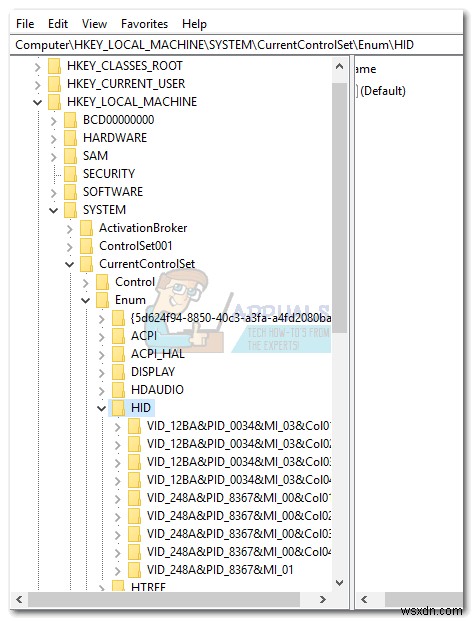The width and height of the screenshot is (474, 621).
Task: Select the {5d624f94-8850-40c3 key
Action: [231, 318]
